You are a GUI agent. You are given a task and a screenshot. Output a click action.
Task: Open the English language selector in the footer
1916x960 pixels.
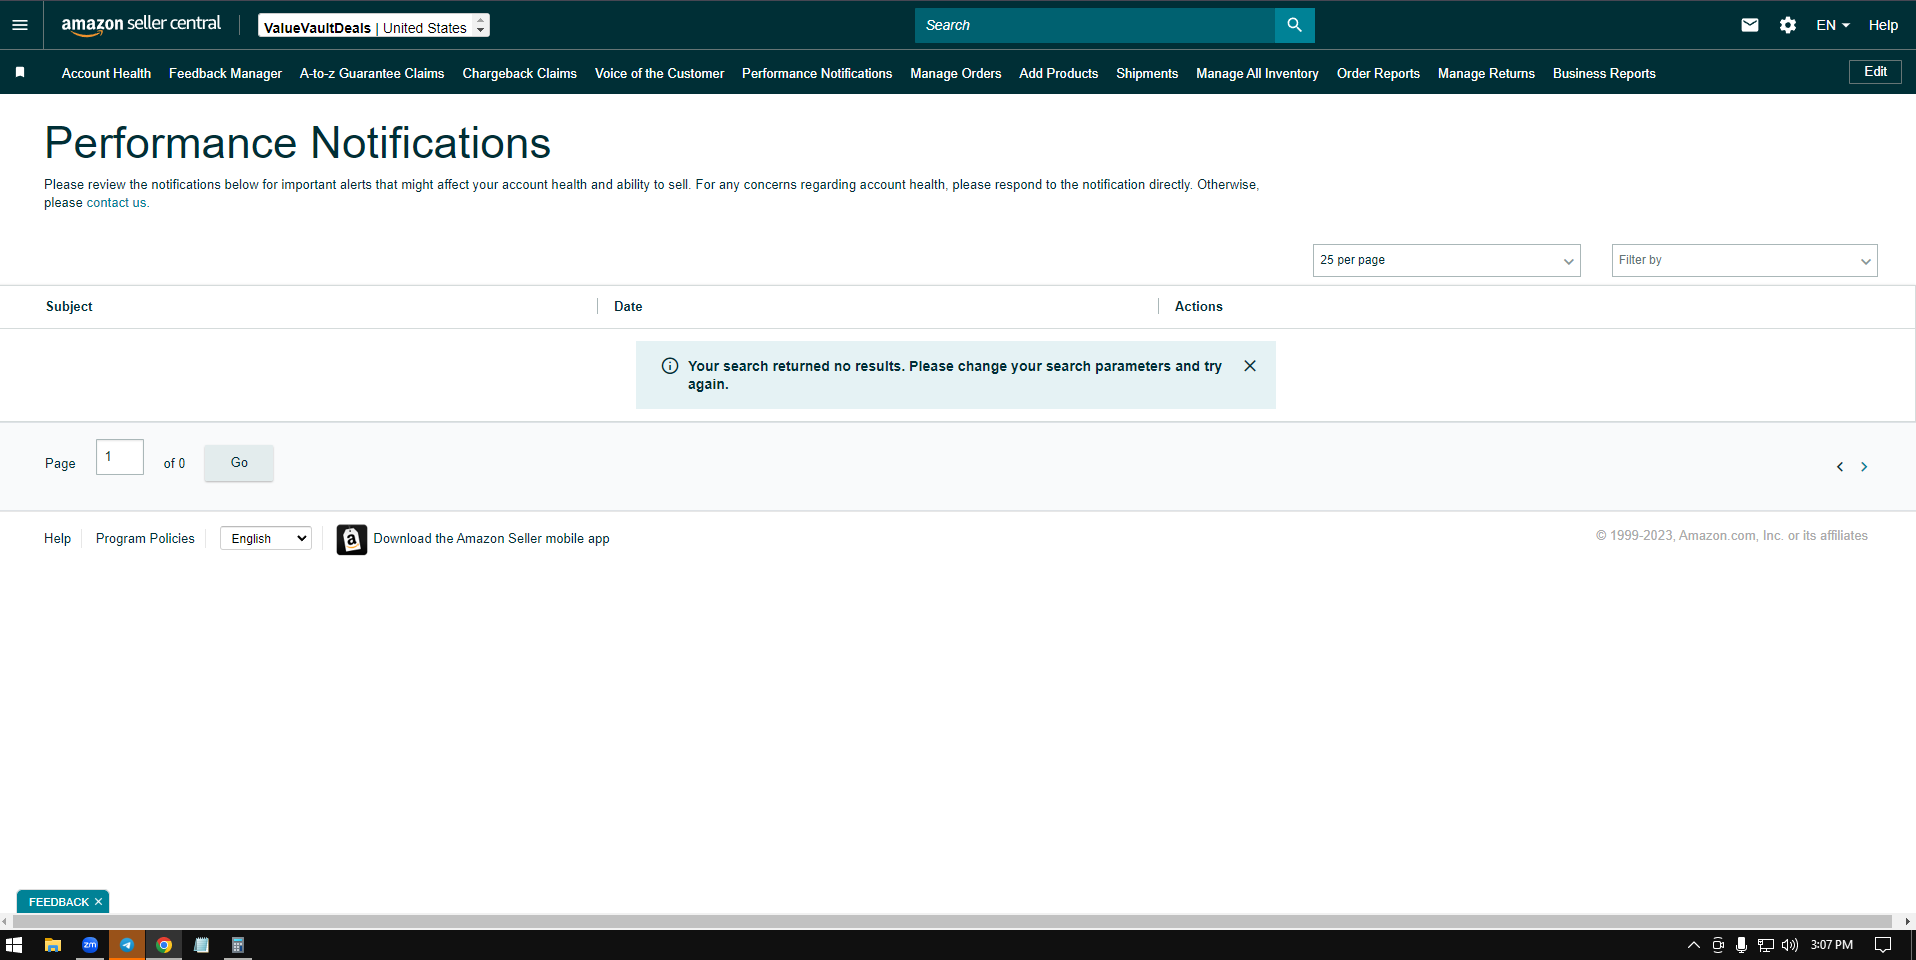coord(266,538)
